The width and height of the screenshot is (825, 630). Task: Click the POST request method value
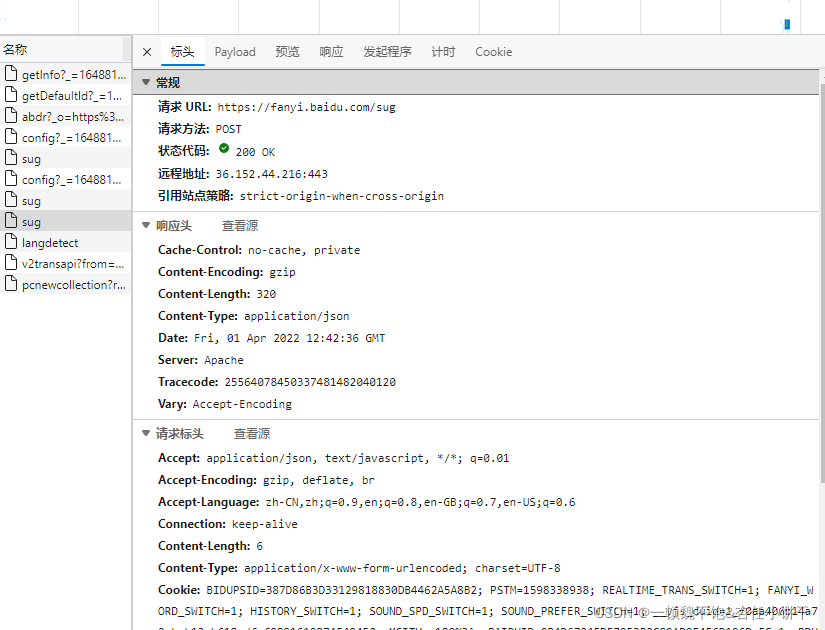click(228, 129)
